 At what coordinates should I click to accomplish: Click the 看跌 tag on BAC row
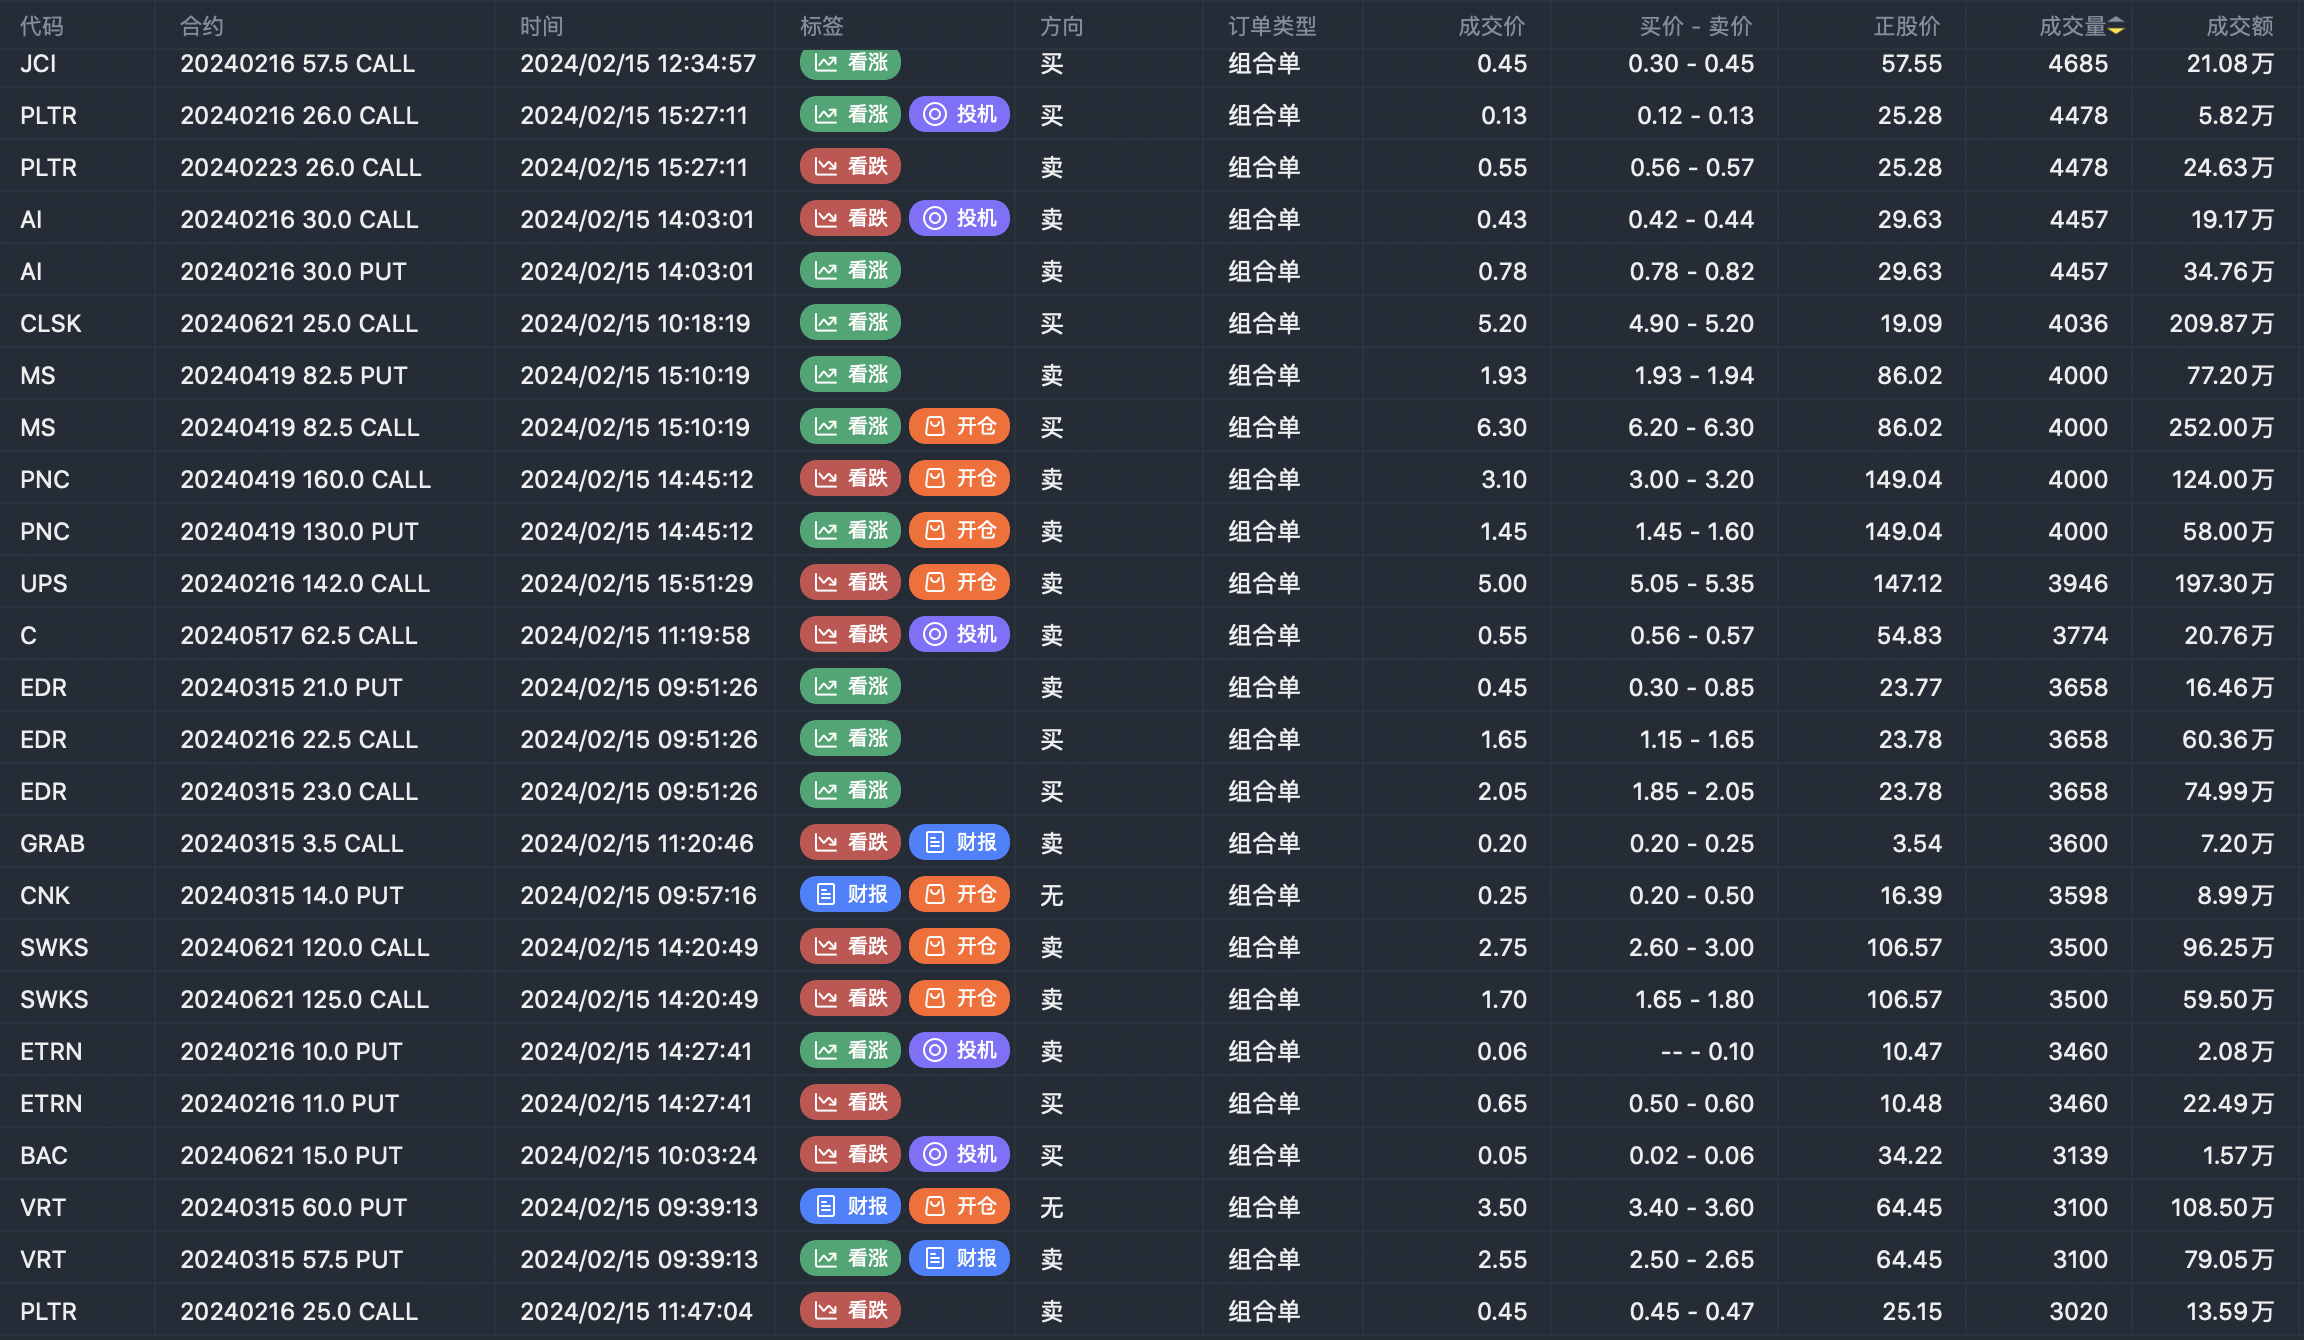coord(850,1155)
